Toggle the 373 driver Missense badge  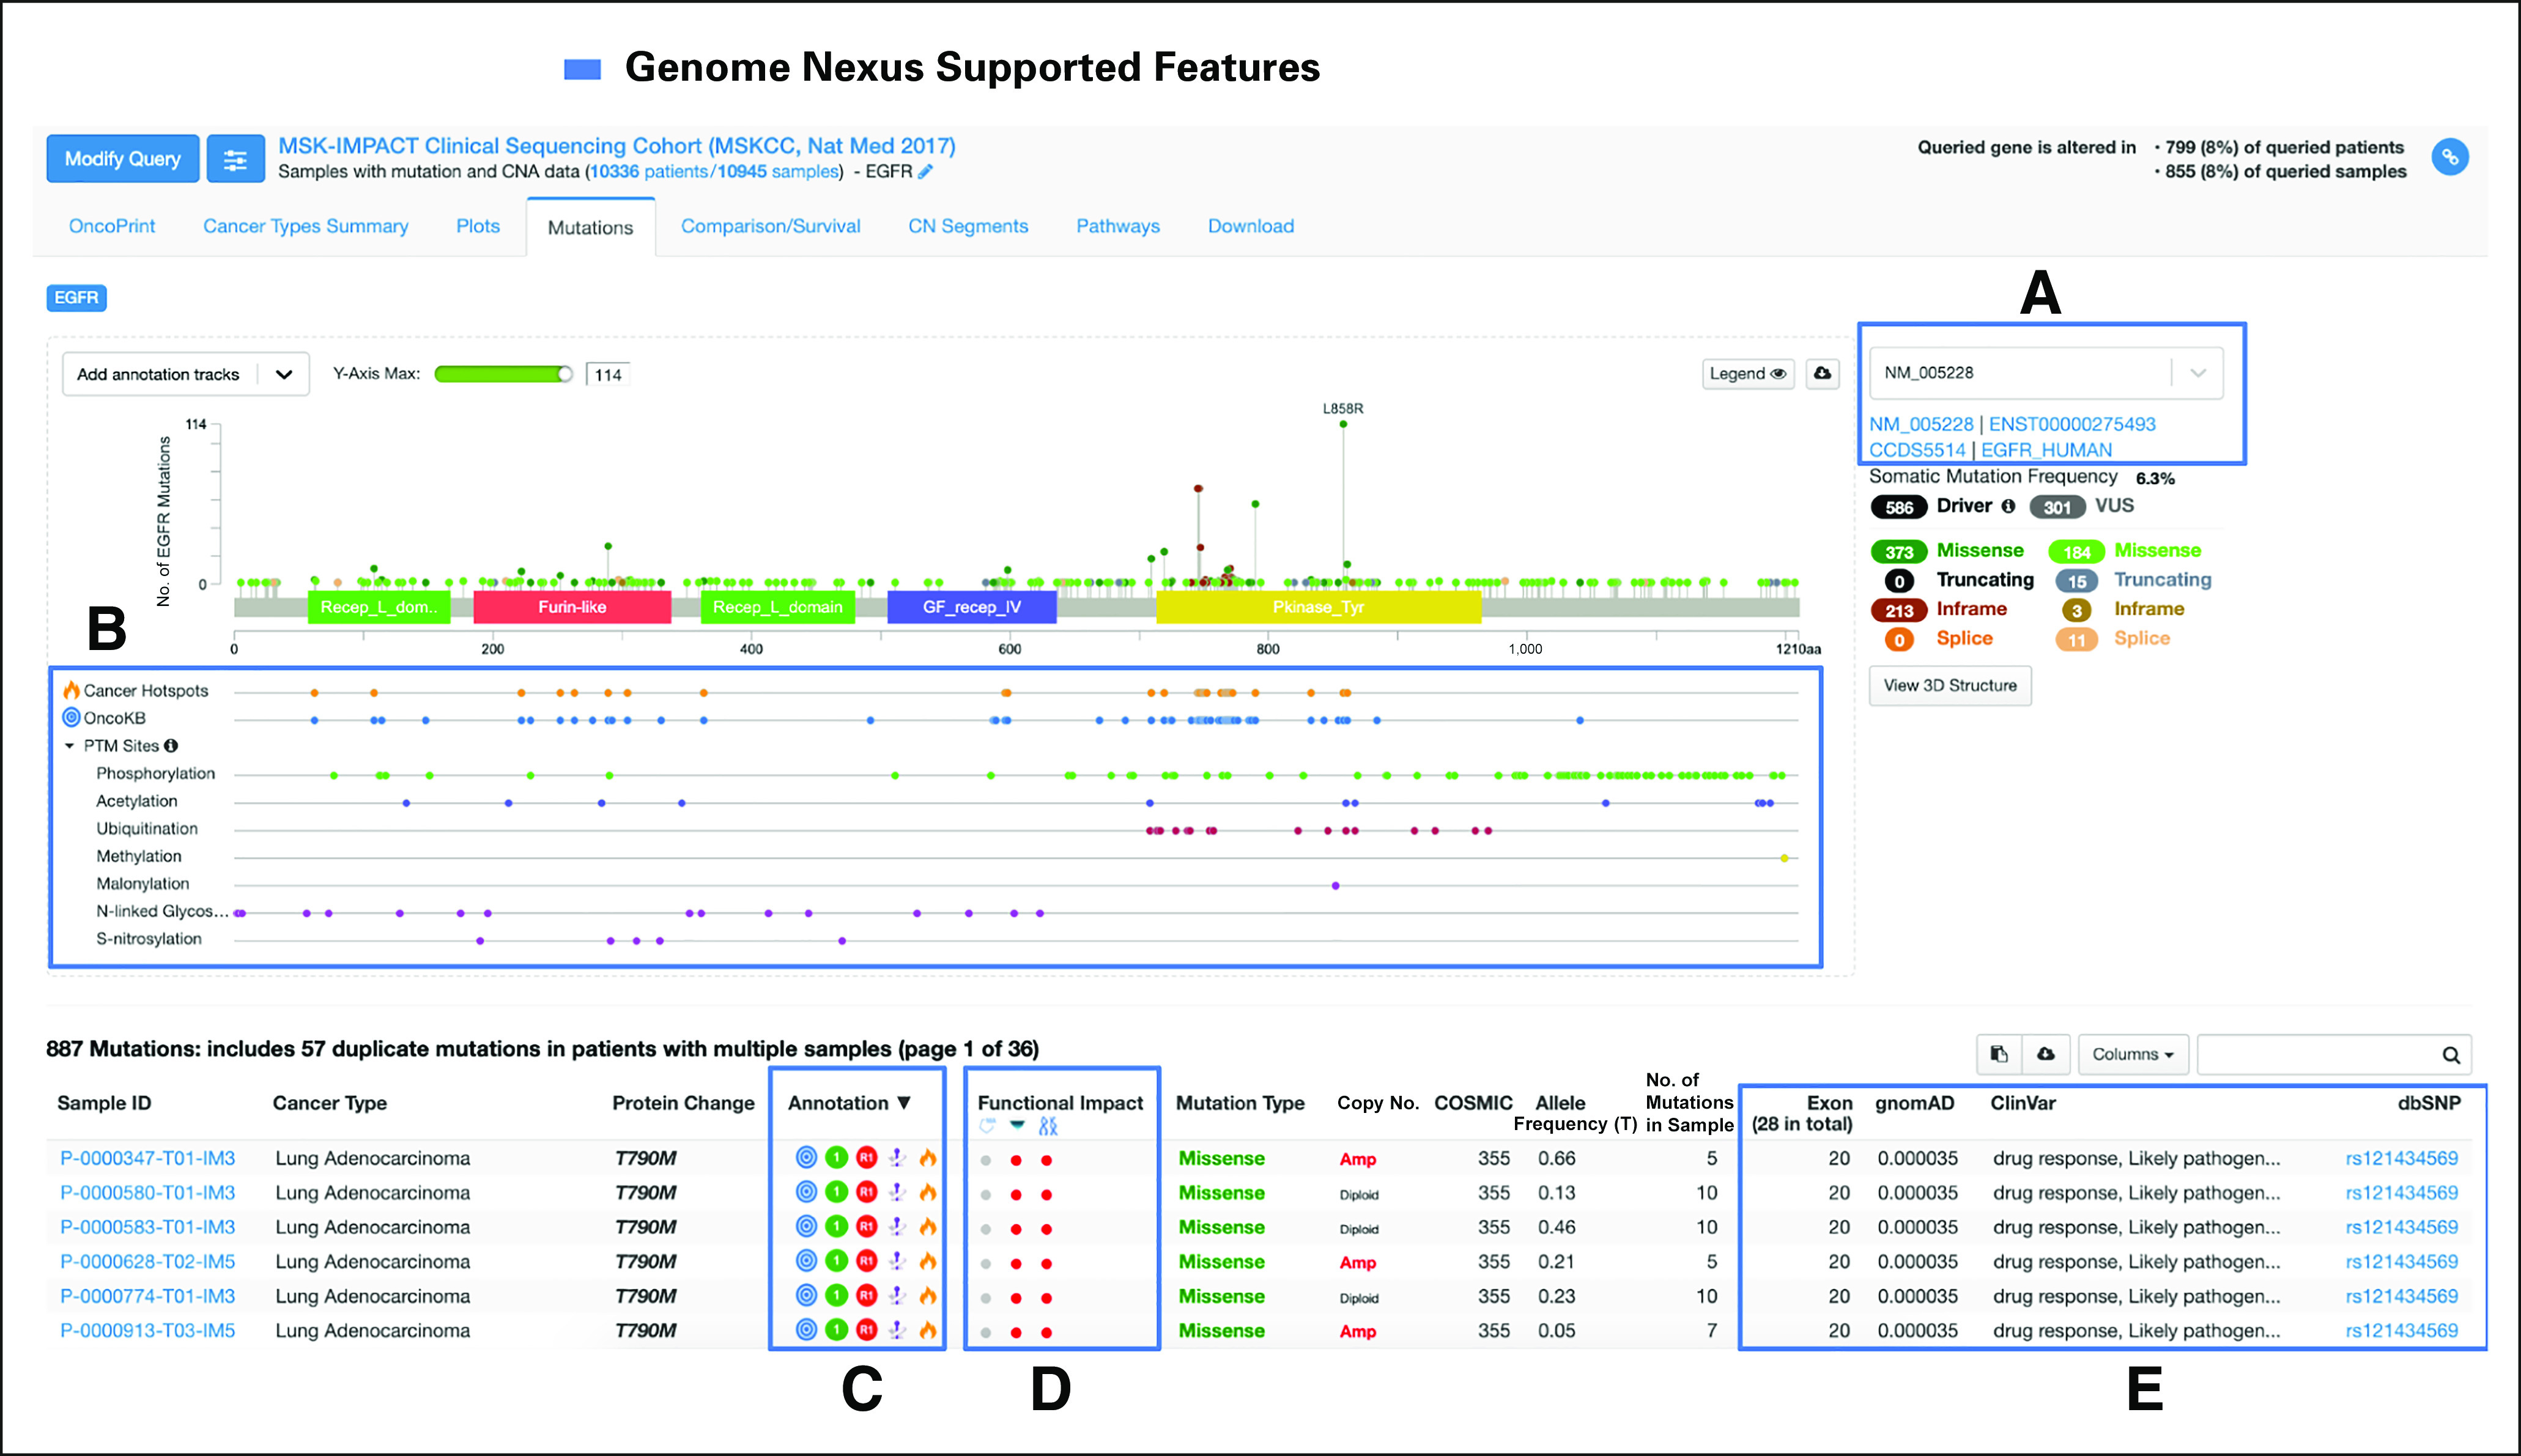point(1898,552)
